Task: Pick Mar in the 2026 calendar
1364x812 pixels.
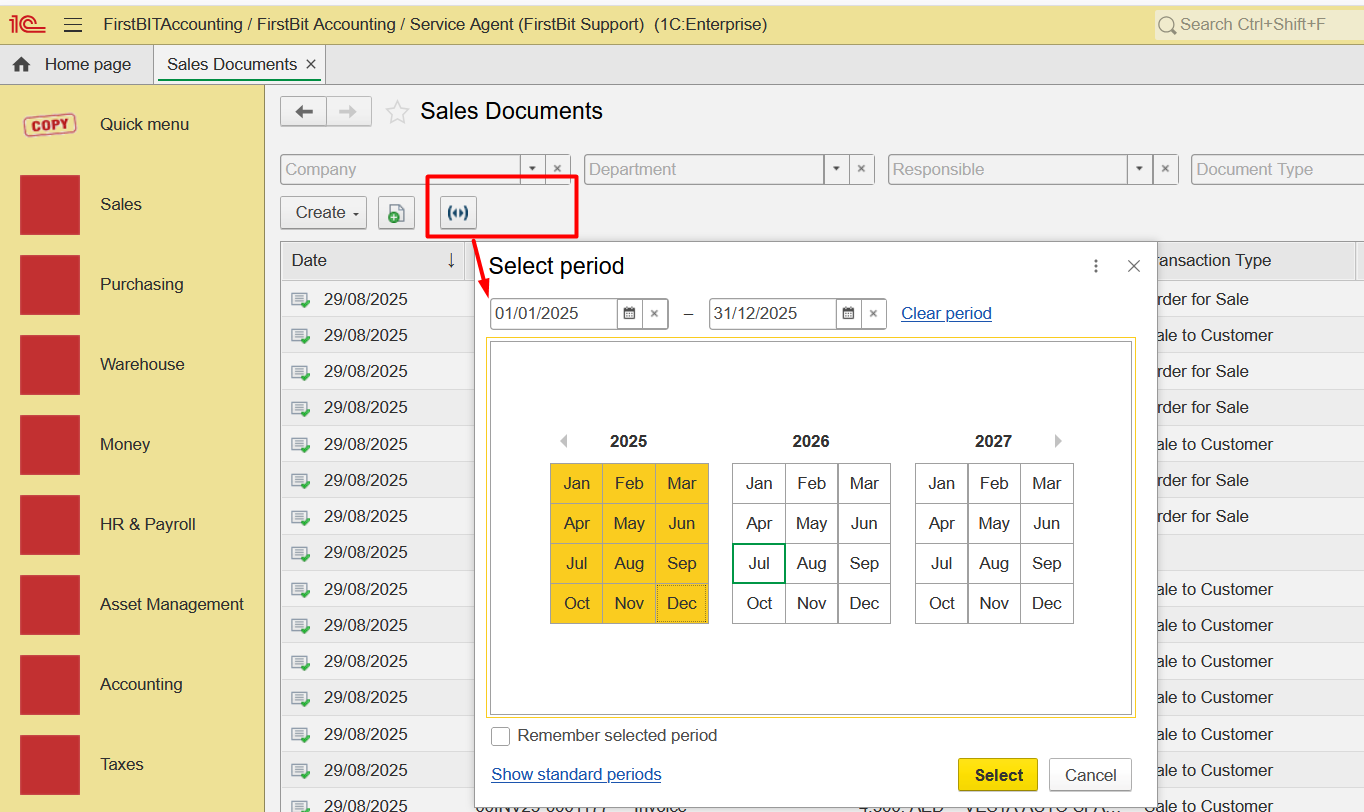Action: point(864,484)
